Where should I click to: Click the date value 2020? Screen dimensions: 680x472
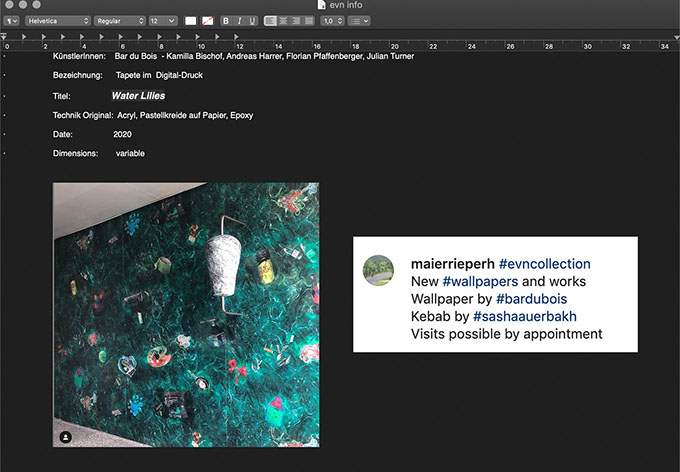pyautogui.click(x=122, y=134)
